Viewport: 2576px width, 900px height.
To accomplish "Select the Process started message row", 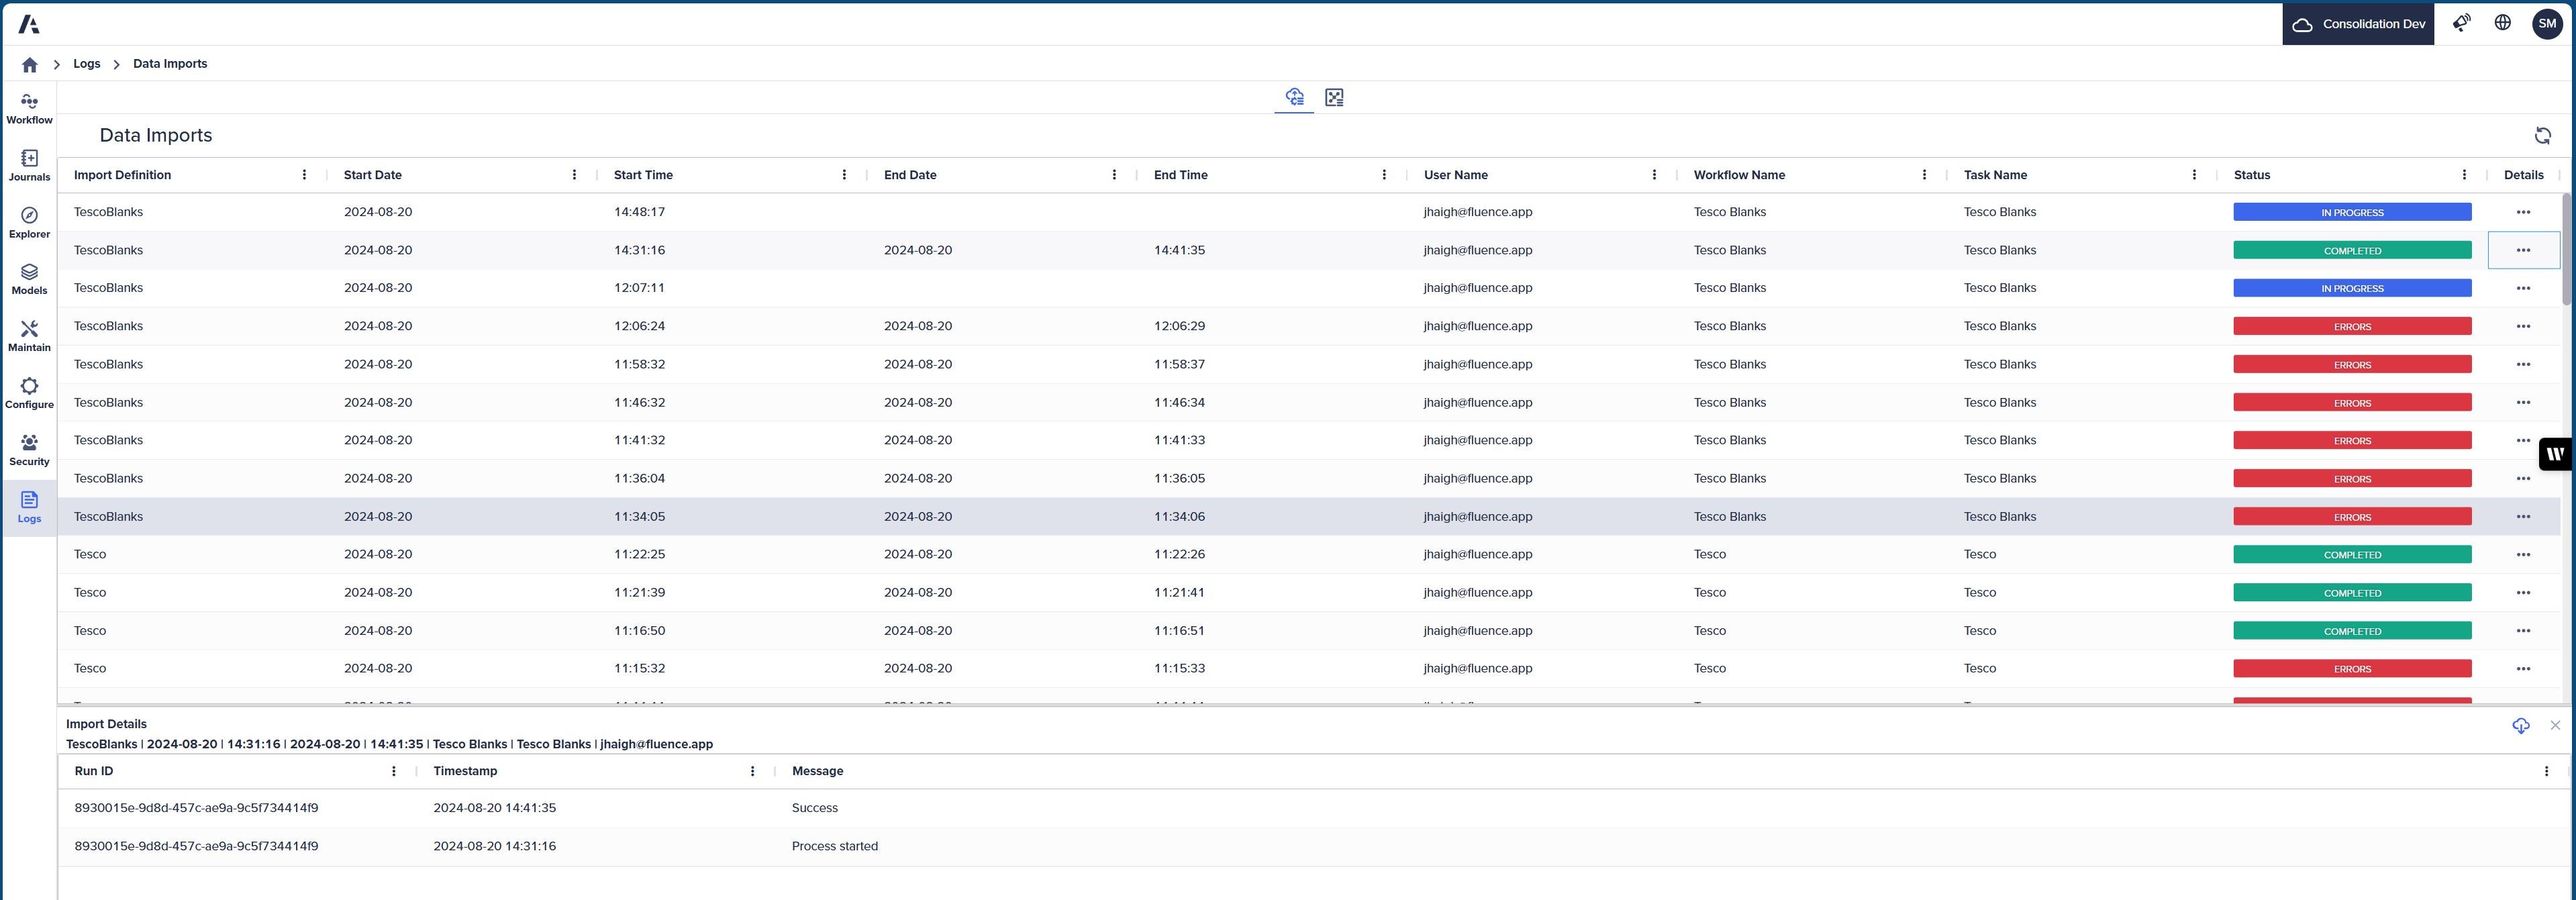I will click(x=1313, y=846).
